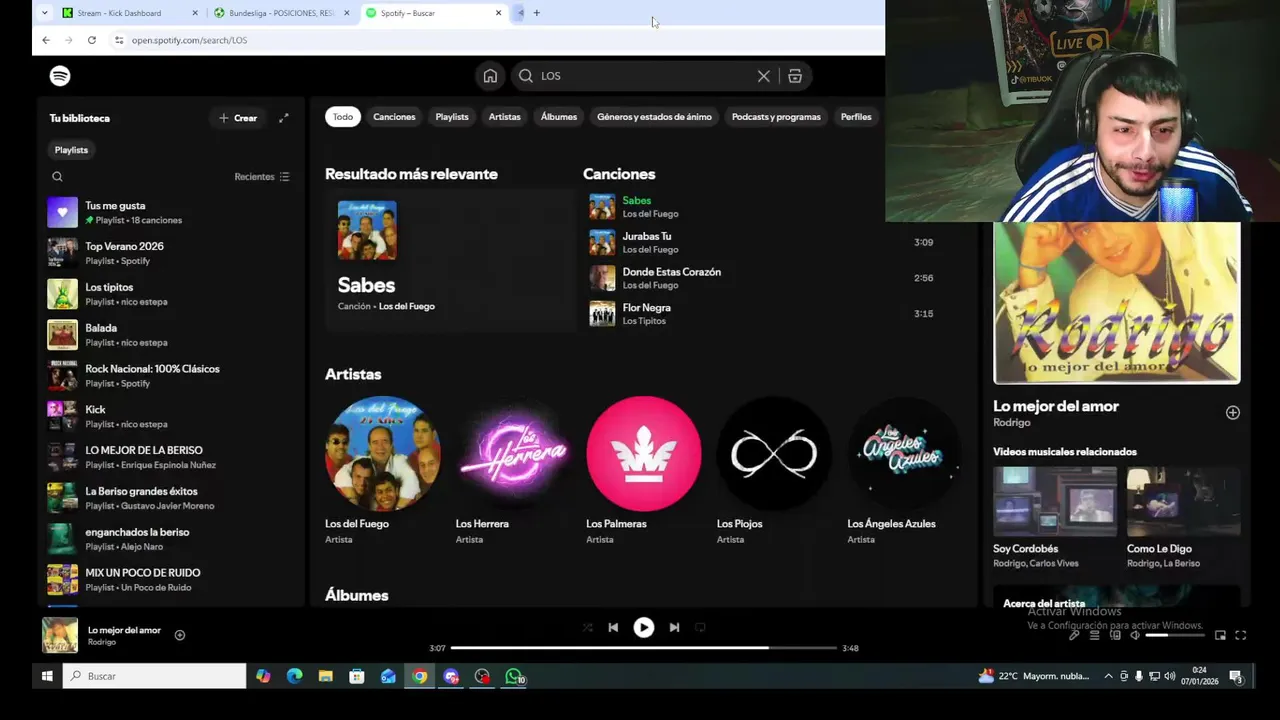Open now playing album cover thumbnail
Screen dimensions: 1280x720
(x=60, y=635)
